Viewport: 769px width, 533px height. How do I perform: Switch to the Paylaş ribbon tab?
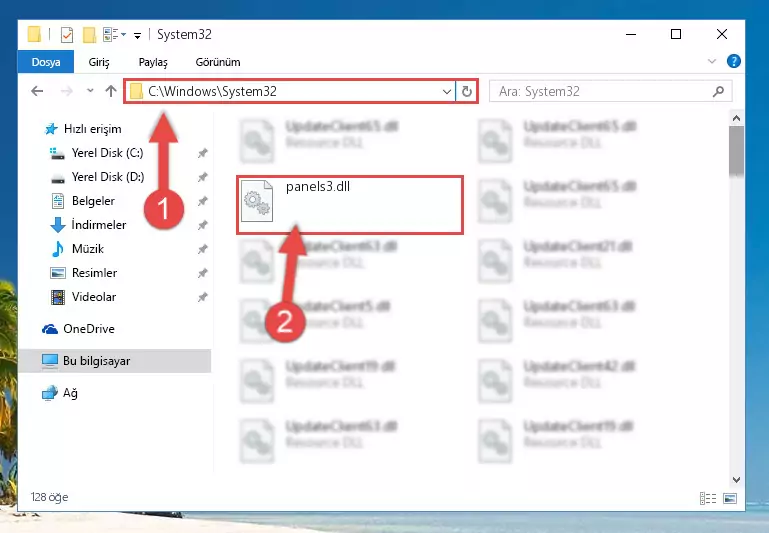(153, 62)
